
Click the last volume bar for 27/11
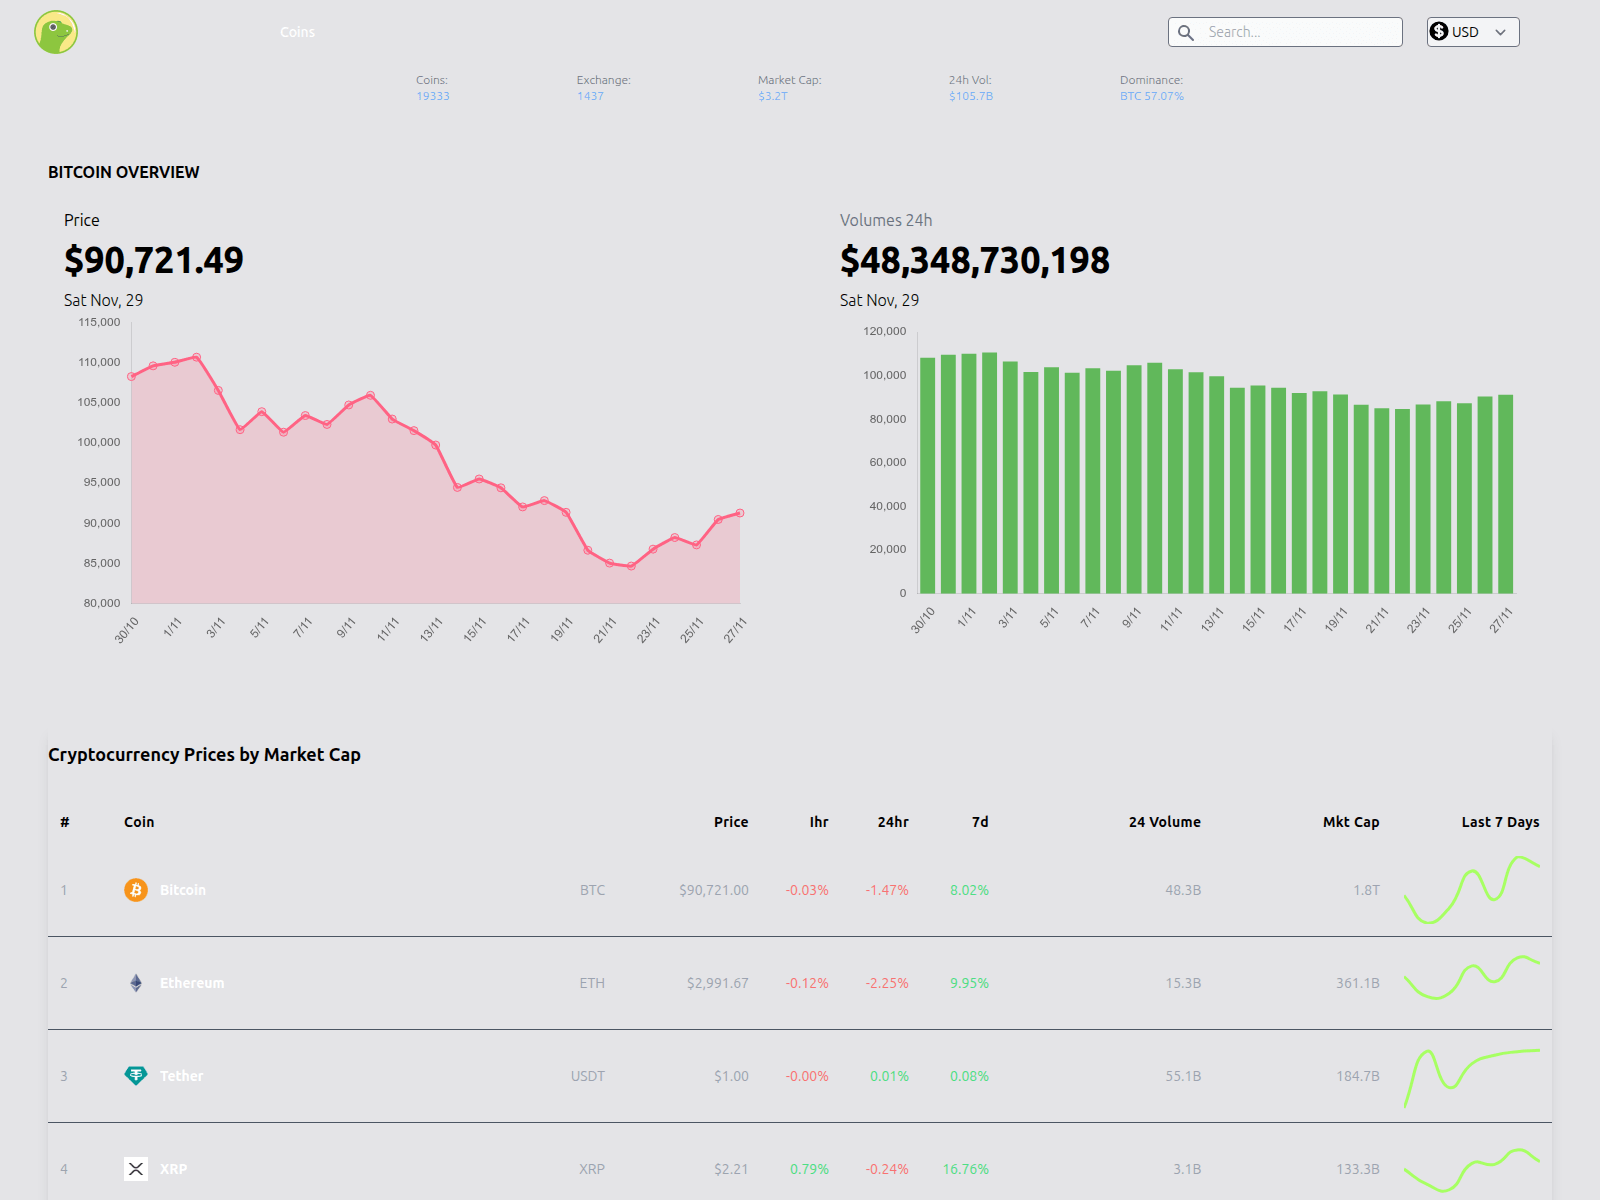click(x=1506, y=494)
